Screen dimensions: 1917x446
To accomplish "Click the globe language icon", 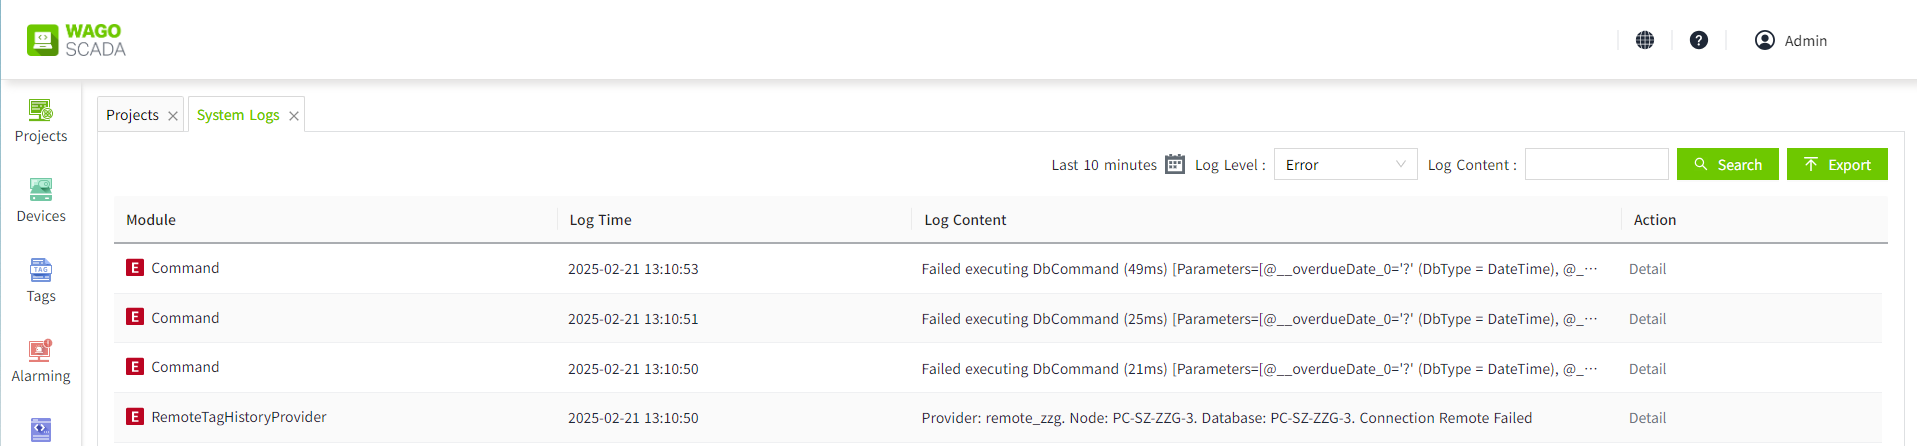I will click(1645, 40).
